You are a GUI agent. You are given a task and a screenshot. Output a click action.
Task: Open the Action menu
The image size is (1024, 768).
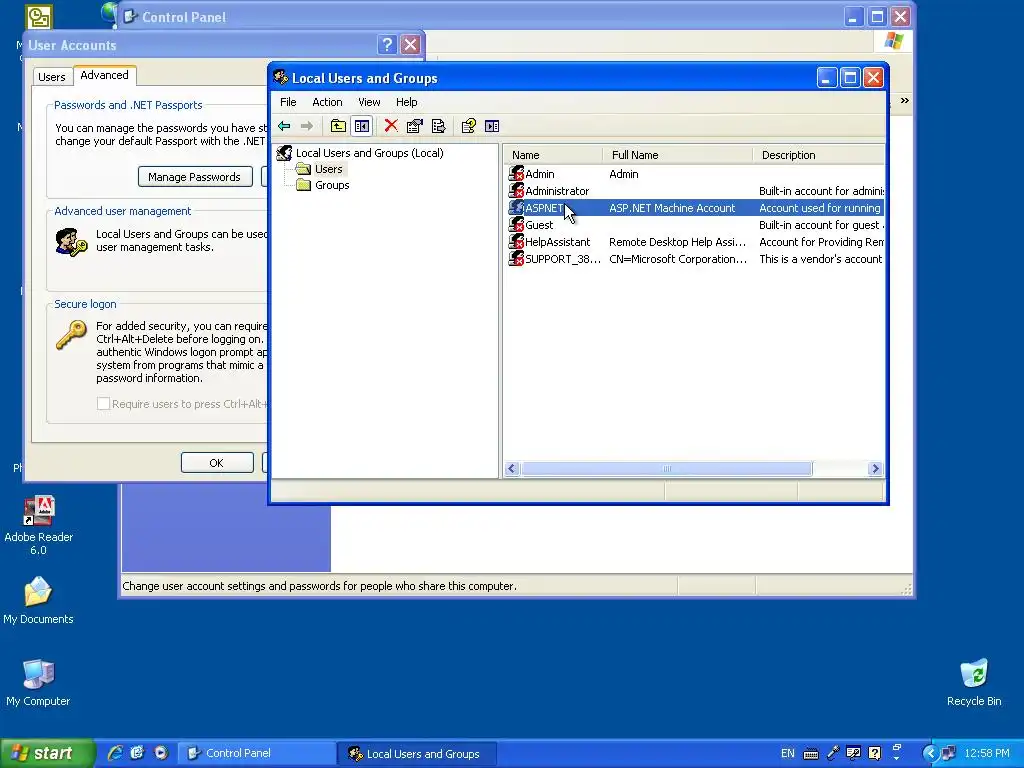click(327, 102)
